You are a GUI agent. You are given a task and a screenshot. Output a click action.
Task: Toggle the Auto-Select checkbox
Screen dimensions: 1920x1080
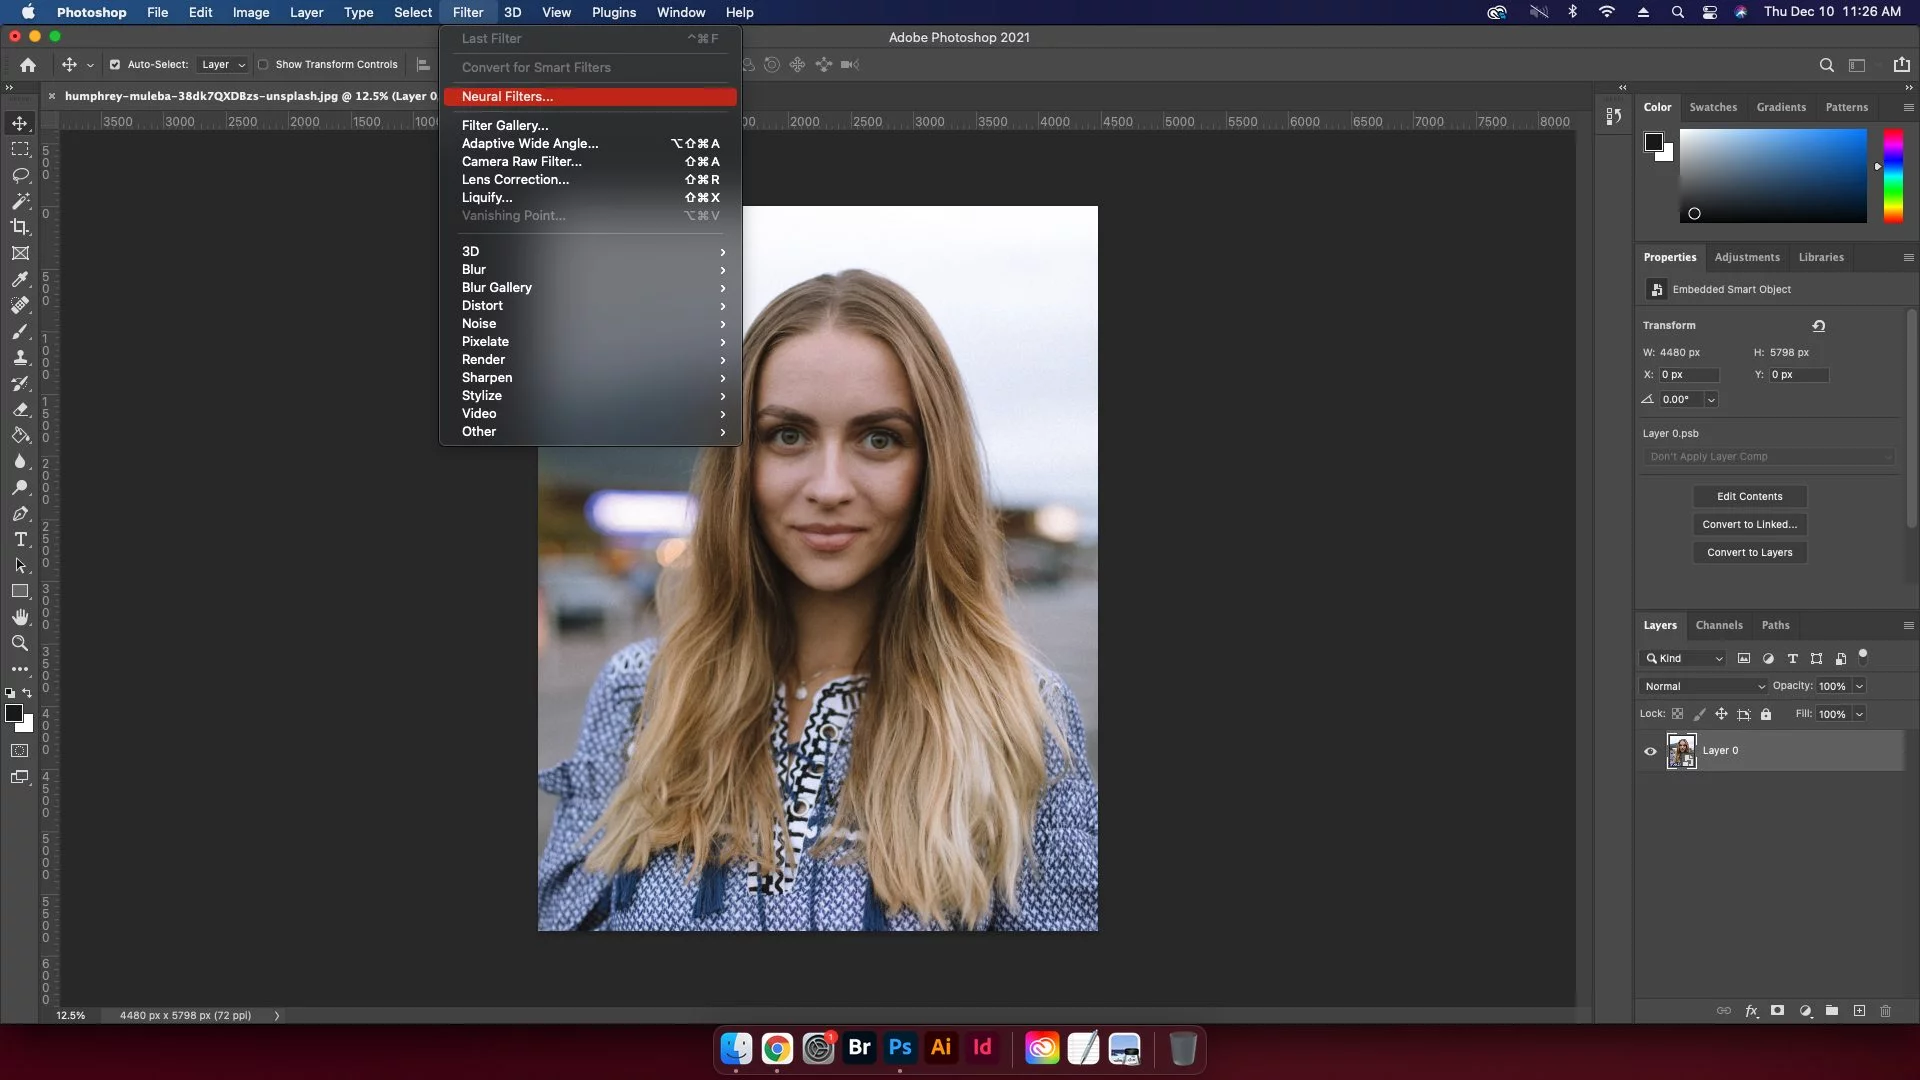tap(115, 65)
